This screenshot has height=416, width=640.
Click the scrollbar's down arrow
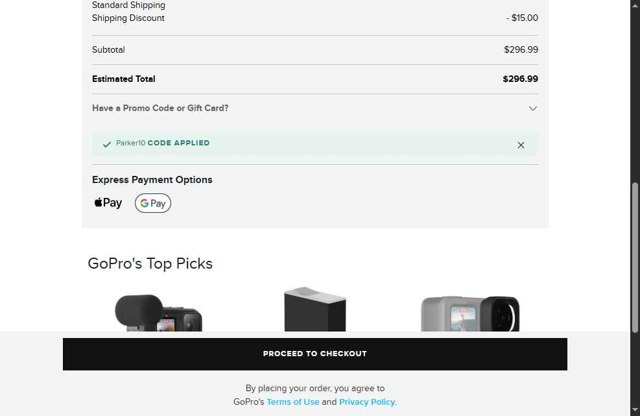pos(634,410)
